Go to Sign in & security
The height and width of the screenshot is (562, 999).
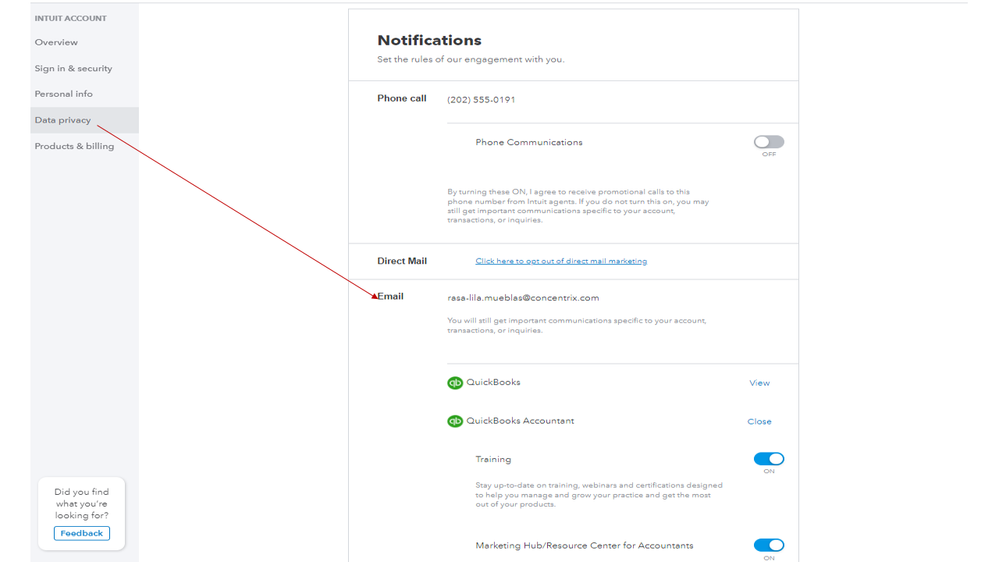click(x=73, y=69)
